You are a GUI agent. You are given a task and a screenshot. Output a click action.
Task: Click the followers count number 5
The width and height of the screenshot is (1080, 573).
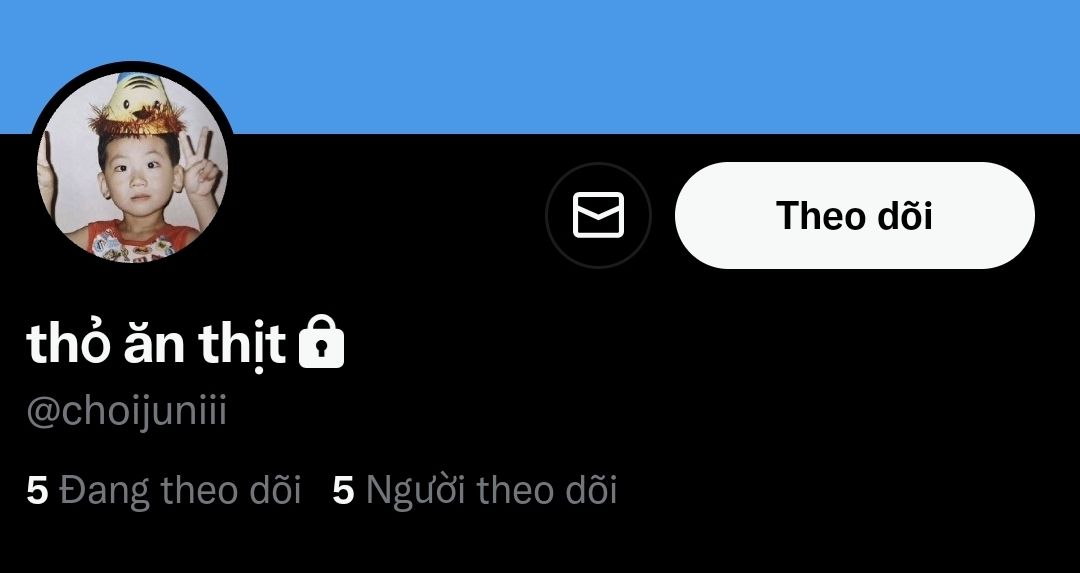coord(343,490)
